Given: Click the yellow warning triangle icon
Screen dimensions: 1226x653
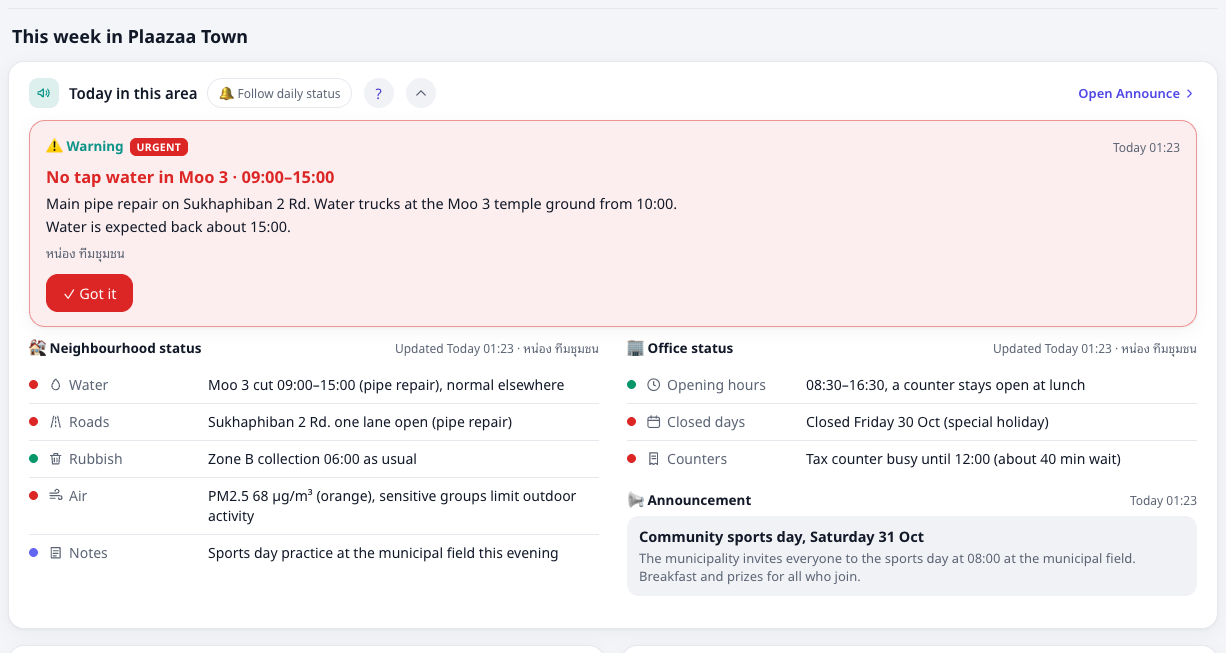Looking at the screenshot, I should click(x=55, y=147).
